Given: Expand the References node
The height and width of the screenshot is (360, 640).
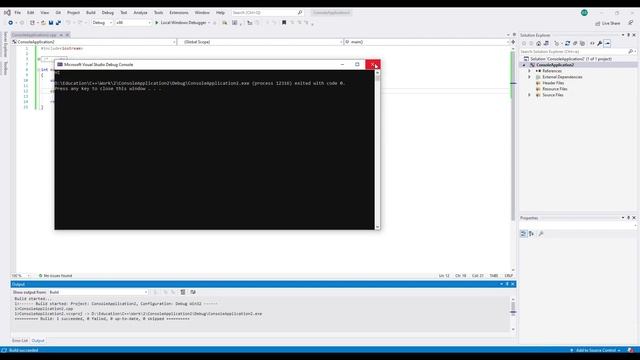Looking at the screenshot, I should [x=529, y=71].
